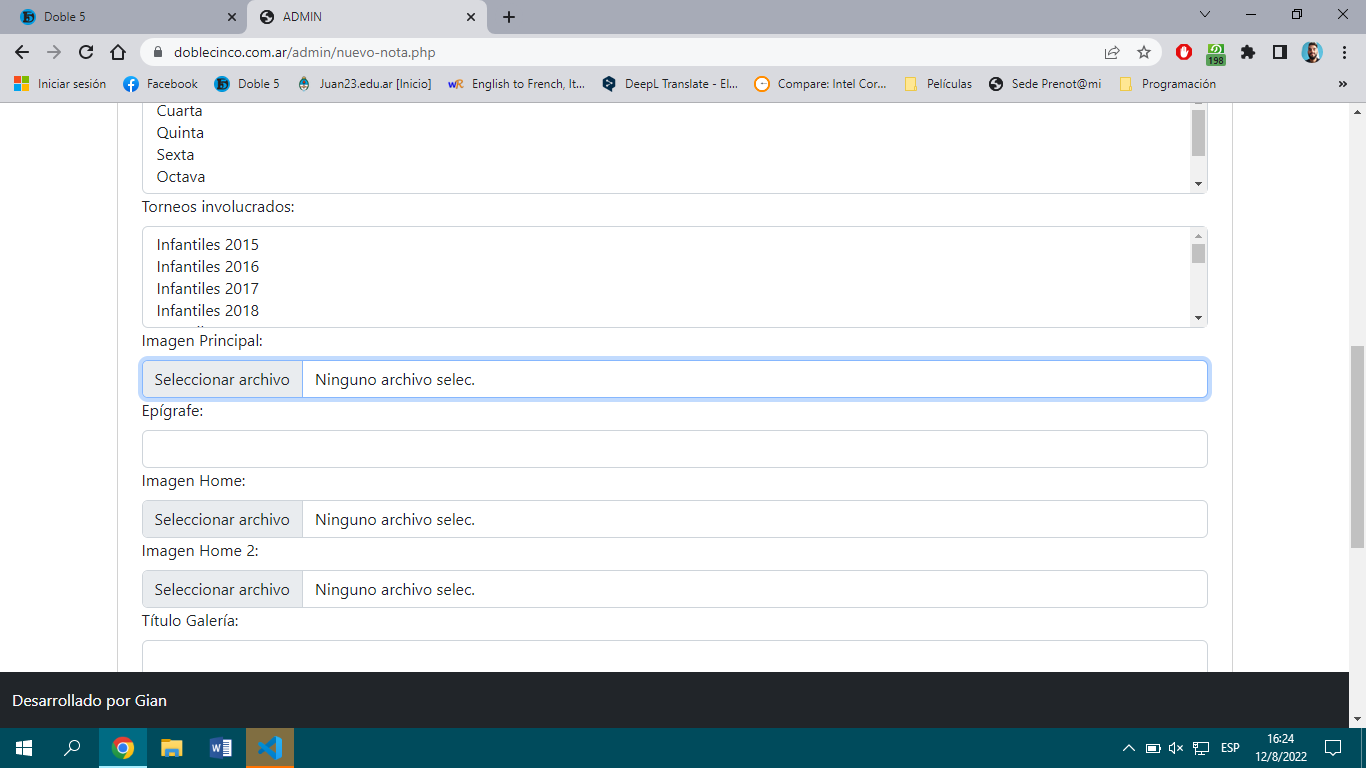Image resolution: width=1366 pixels, height=768 pixels.
Task: Open the notification center icon
Action: (1332, 748)
